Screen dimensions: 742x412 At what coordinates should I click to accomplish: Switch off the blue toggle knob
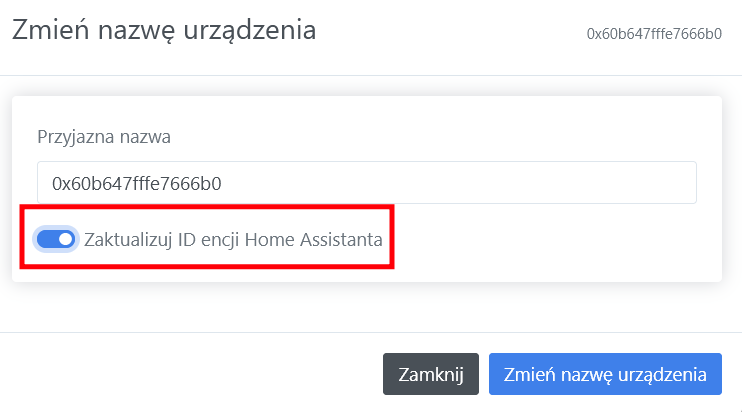pyautogui.click(x=64, y=239)
